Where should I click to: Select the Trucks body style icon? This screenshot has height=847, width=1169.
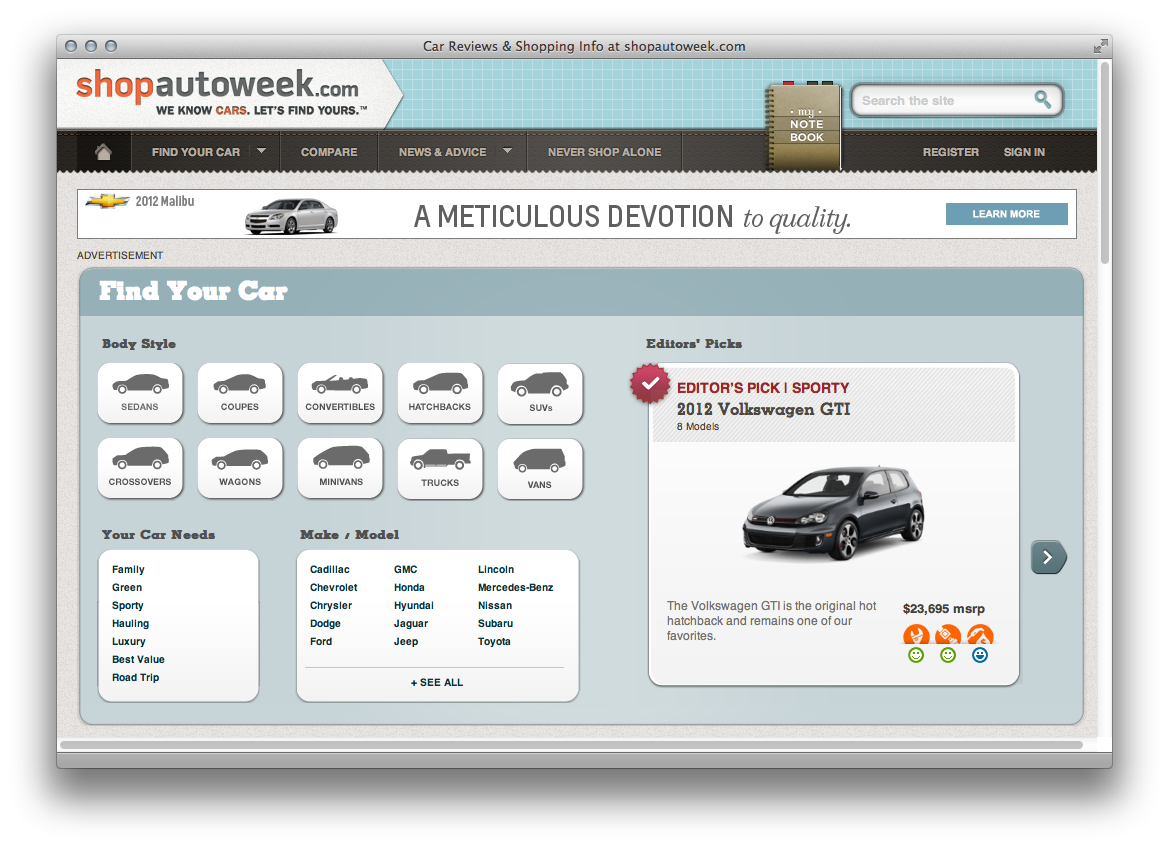coord(440,469)
